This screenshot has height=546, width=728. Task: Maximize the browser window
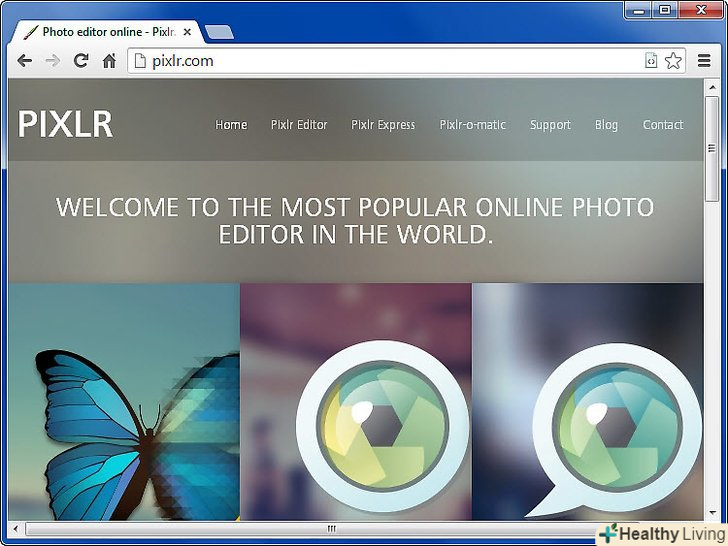pyautogui.click(x=665, y=10)
